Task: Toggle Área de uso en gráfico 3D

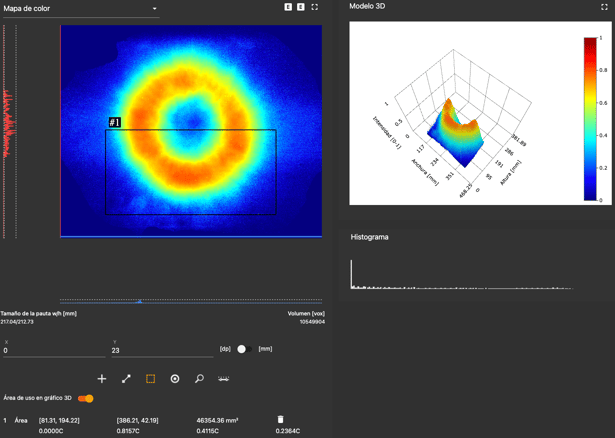Action: point(86,399)
